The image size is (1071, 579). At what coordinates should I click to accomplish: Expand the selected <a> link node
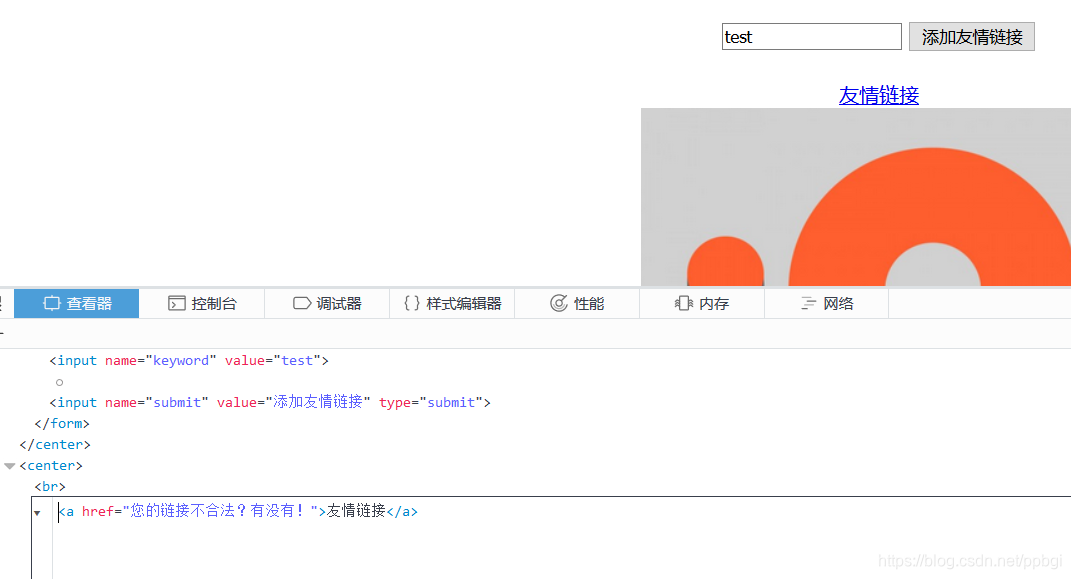pos(37,511)
